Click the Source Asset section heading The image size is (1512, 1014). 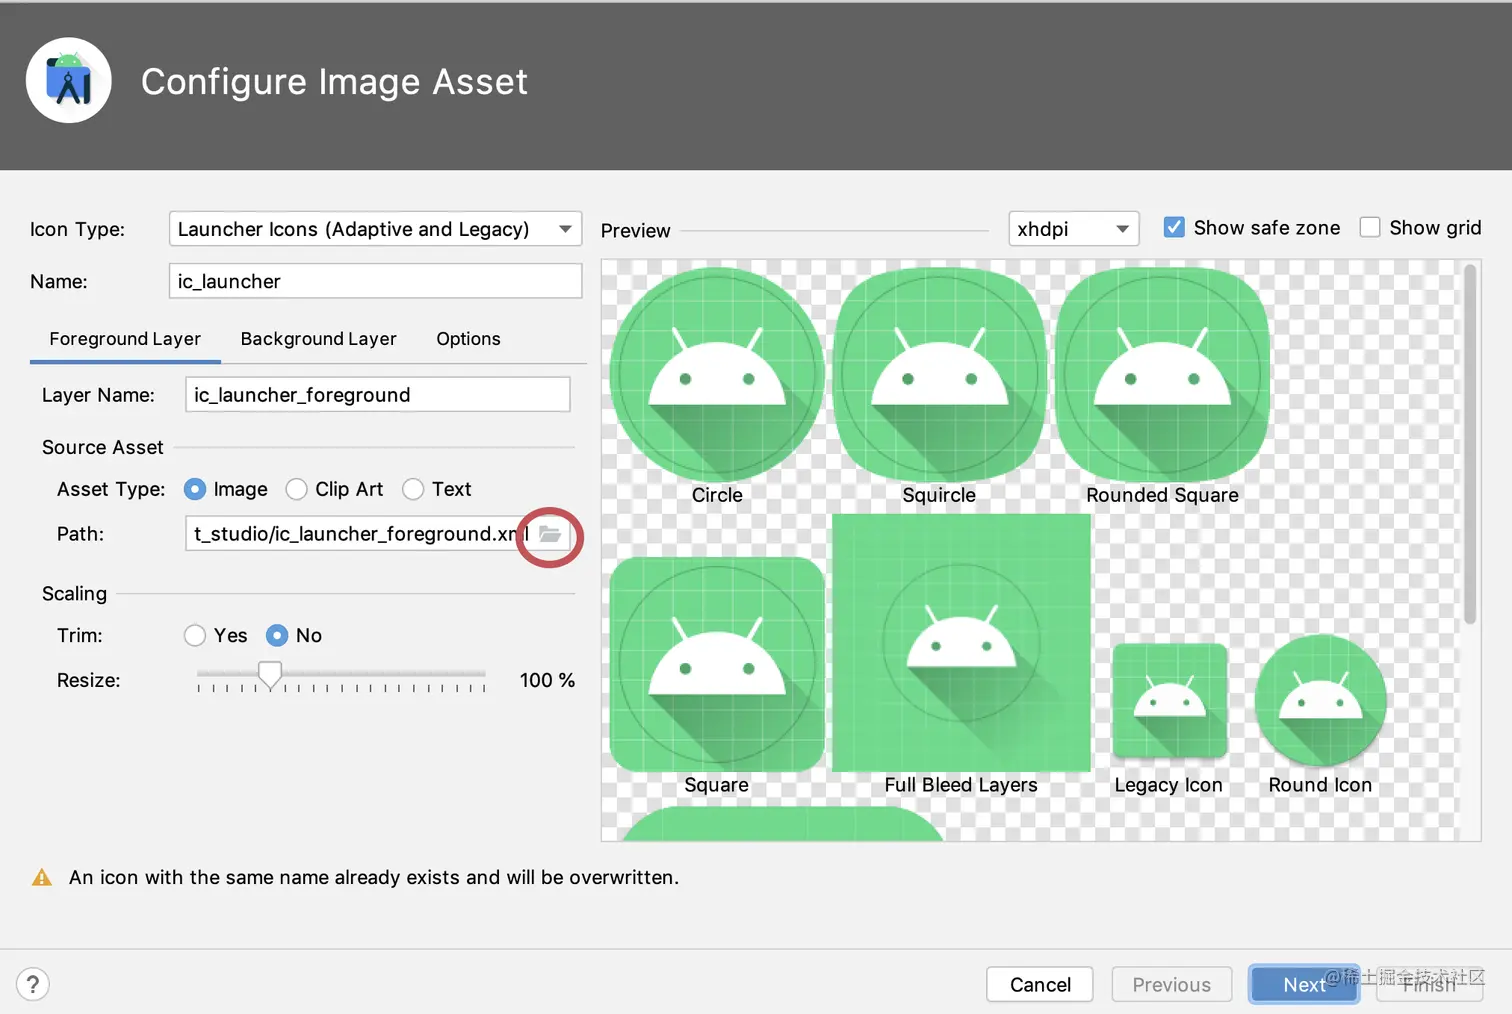(102, 447)
